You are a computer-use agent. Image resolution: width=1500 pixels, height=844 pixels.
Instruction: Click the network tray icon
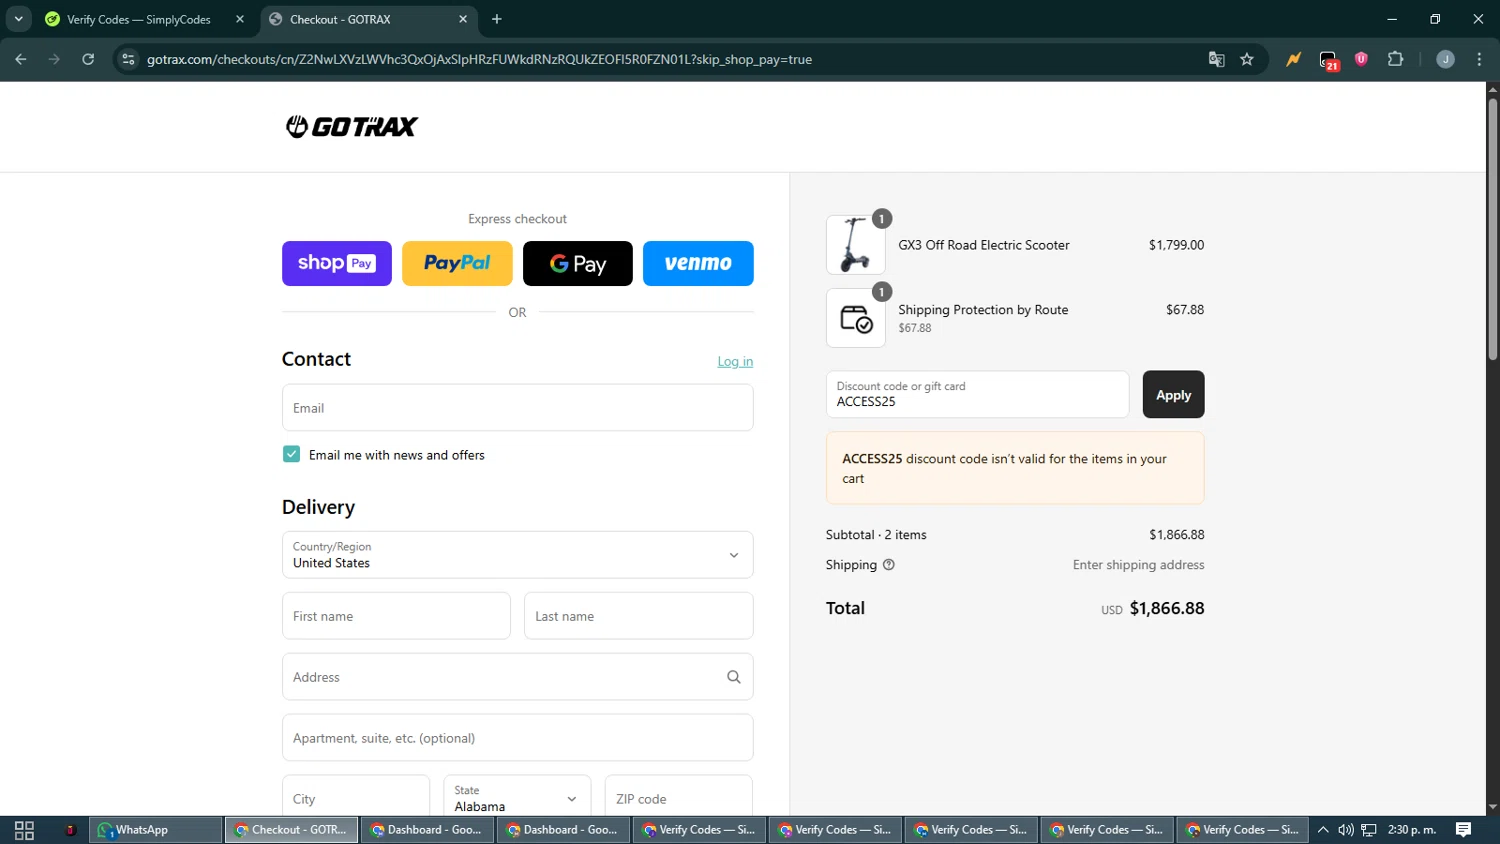point(1369,830)
